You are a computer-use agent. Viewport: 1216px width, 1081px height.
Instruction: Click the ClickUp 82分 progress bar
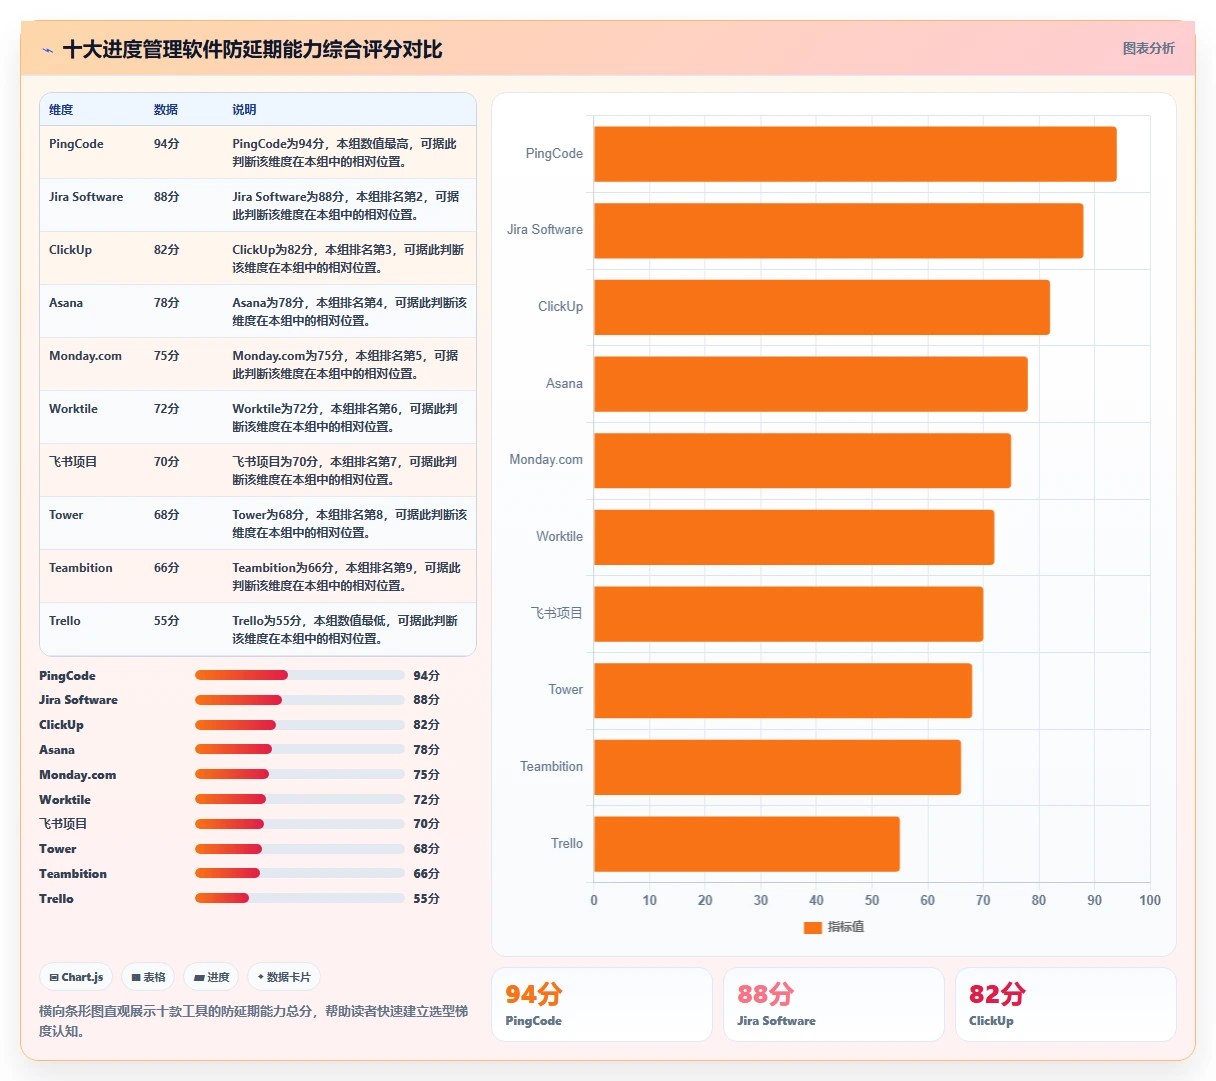tap(300, 725)
